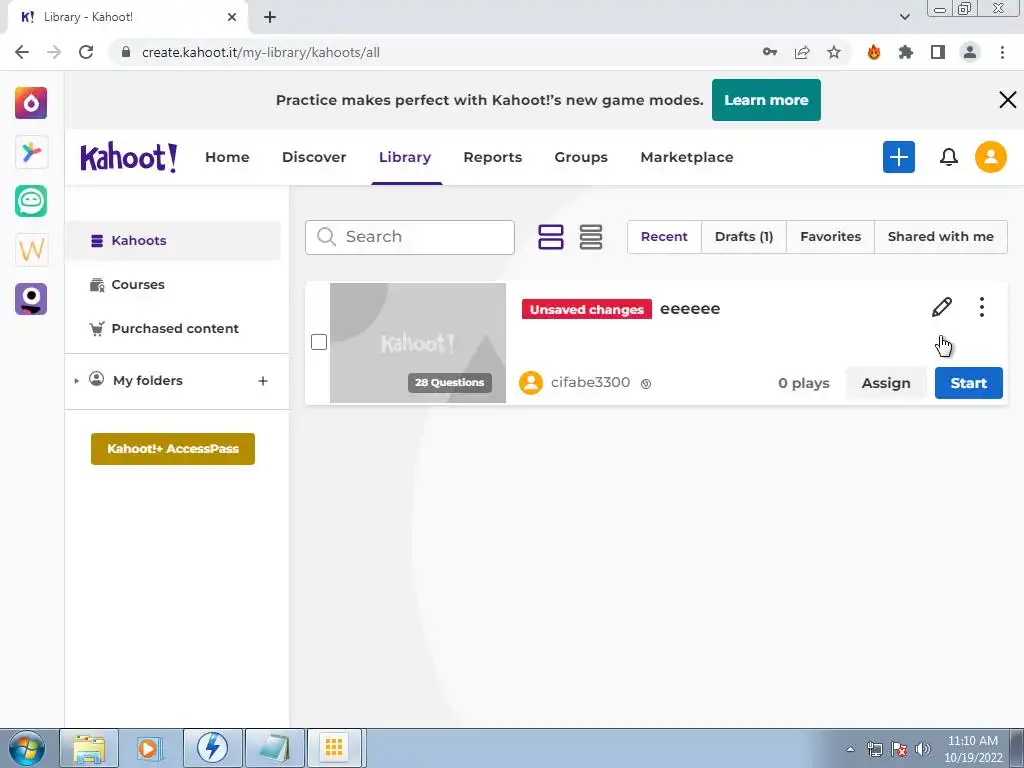Select the Recent filter tab
The height and width of the screenshot is (768, 1024).
tap(664, 236)
